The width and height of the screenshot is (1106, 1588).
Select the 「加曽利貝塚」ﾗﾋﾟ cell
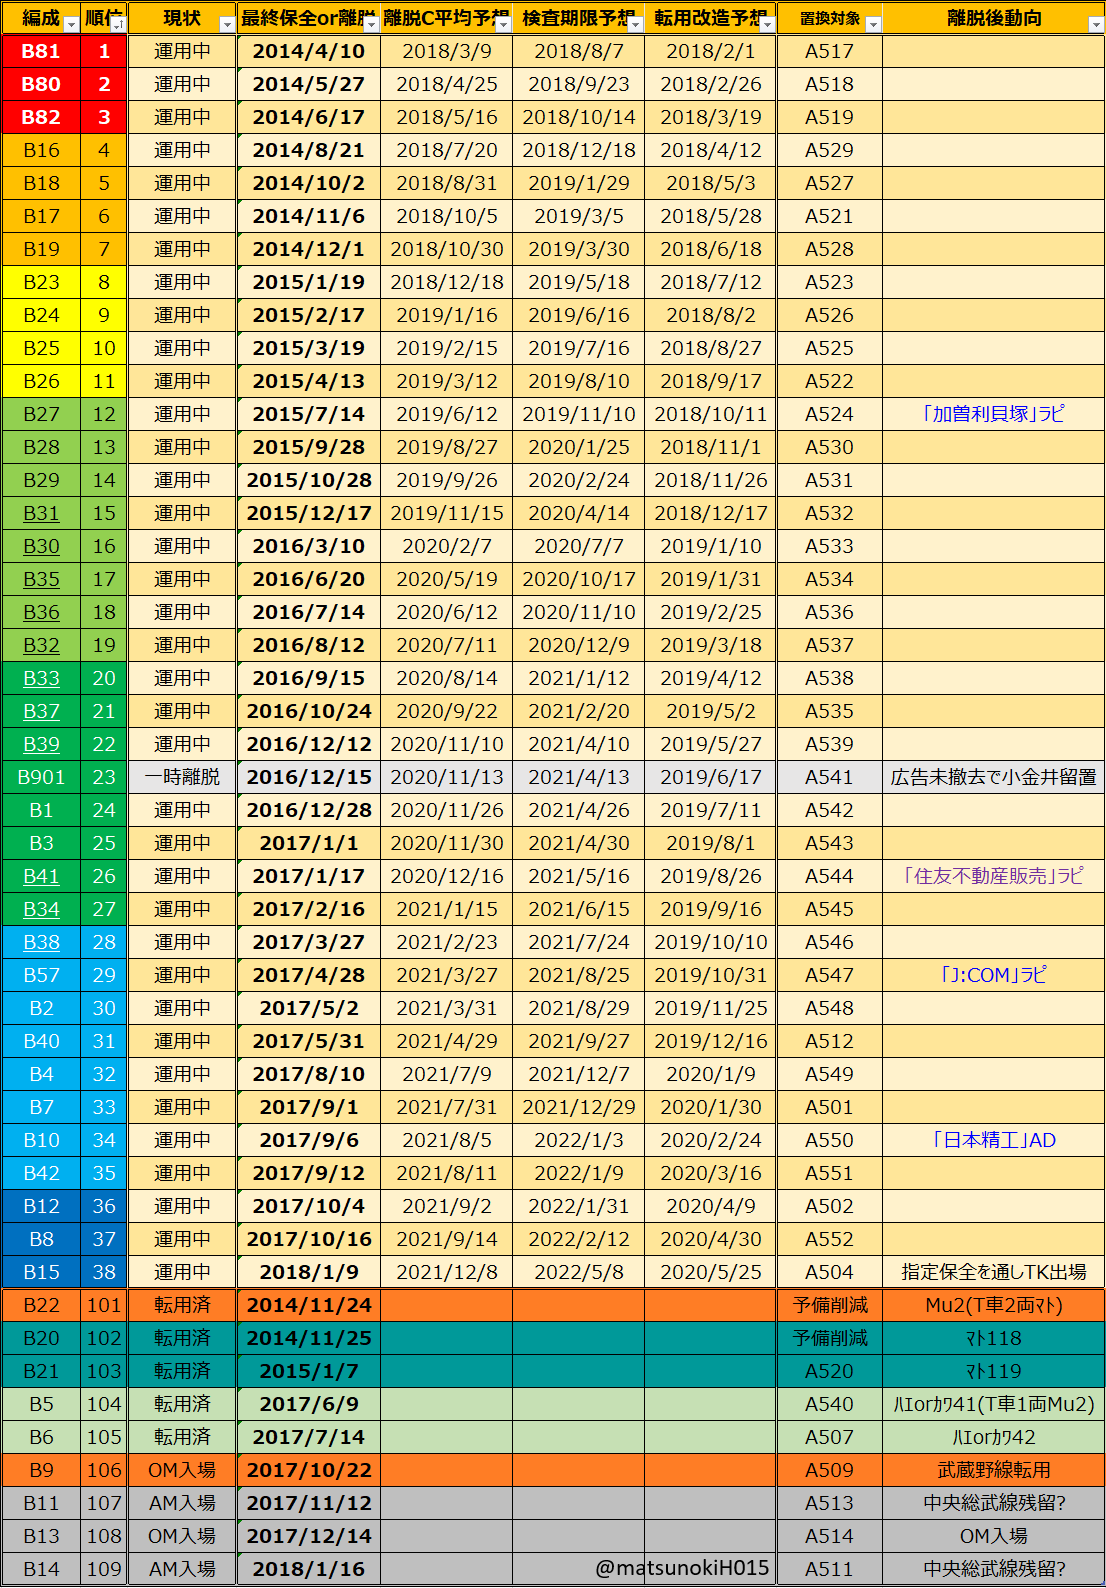pos(994,414)
